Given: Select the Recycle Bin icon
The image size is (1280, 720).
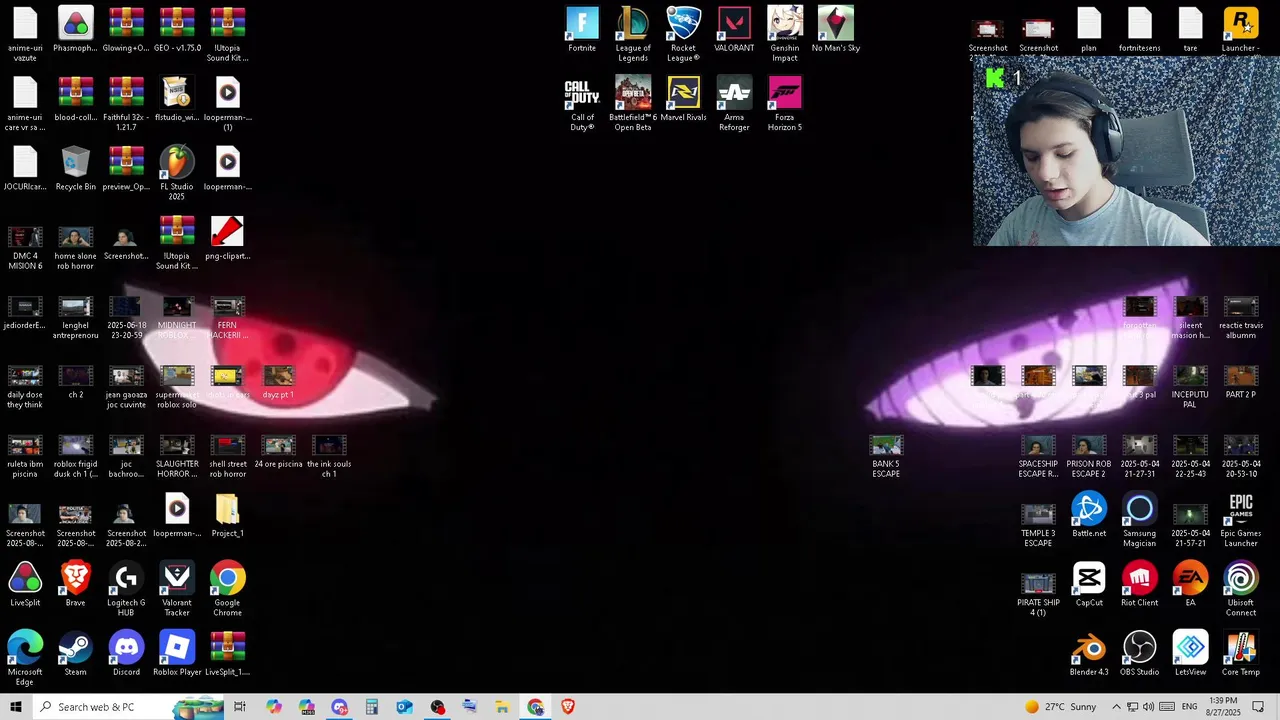Looking at the screenshot, I should click(x=76, y=168).
